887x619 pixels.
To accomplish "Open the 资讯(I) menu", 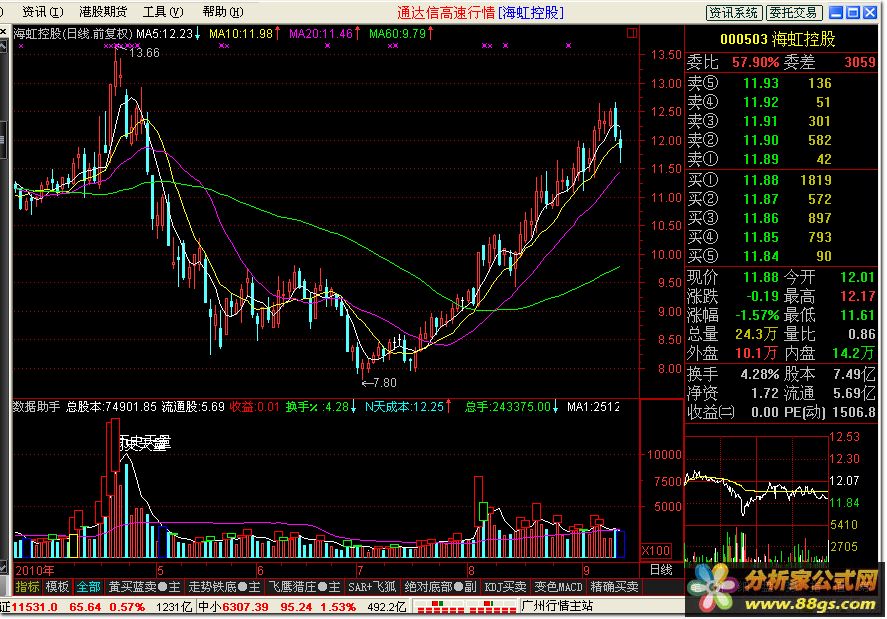I will click(42, 12).
